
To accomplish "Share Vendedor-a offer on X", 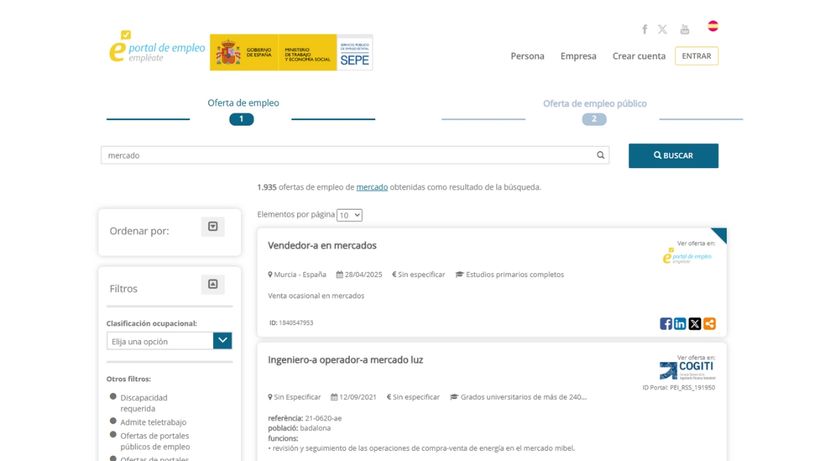I will tap(694, 324).
